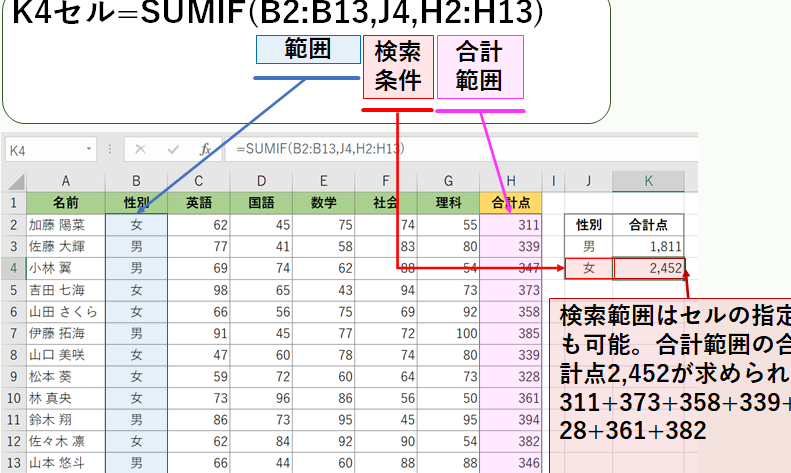Click the pink 合計範囲 label box
The width and height of the screenshot is (791, 473).
(479, 67)
